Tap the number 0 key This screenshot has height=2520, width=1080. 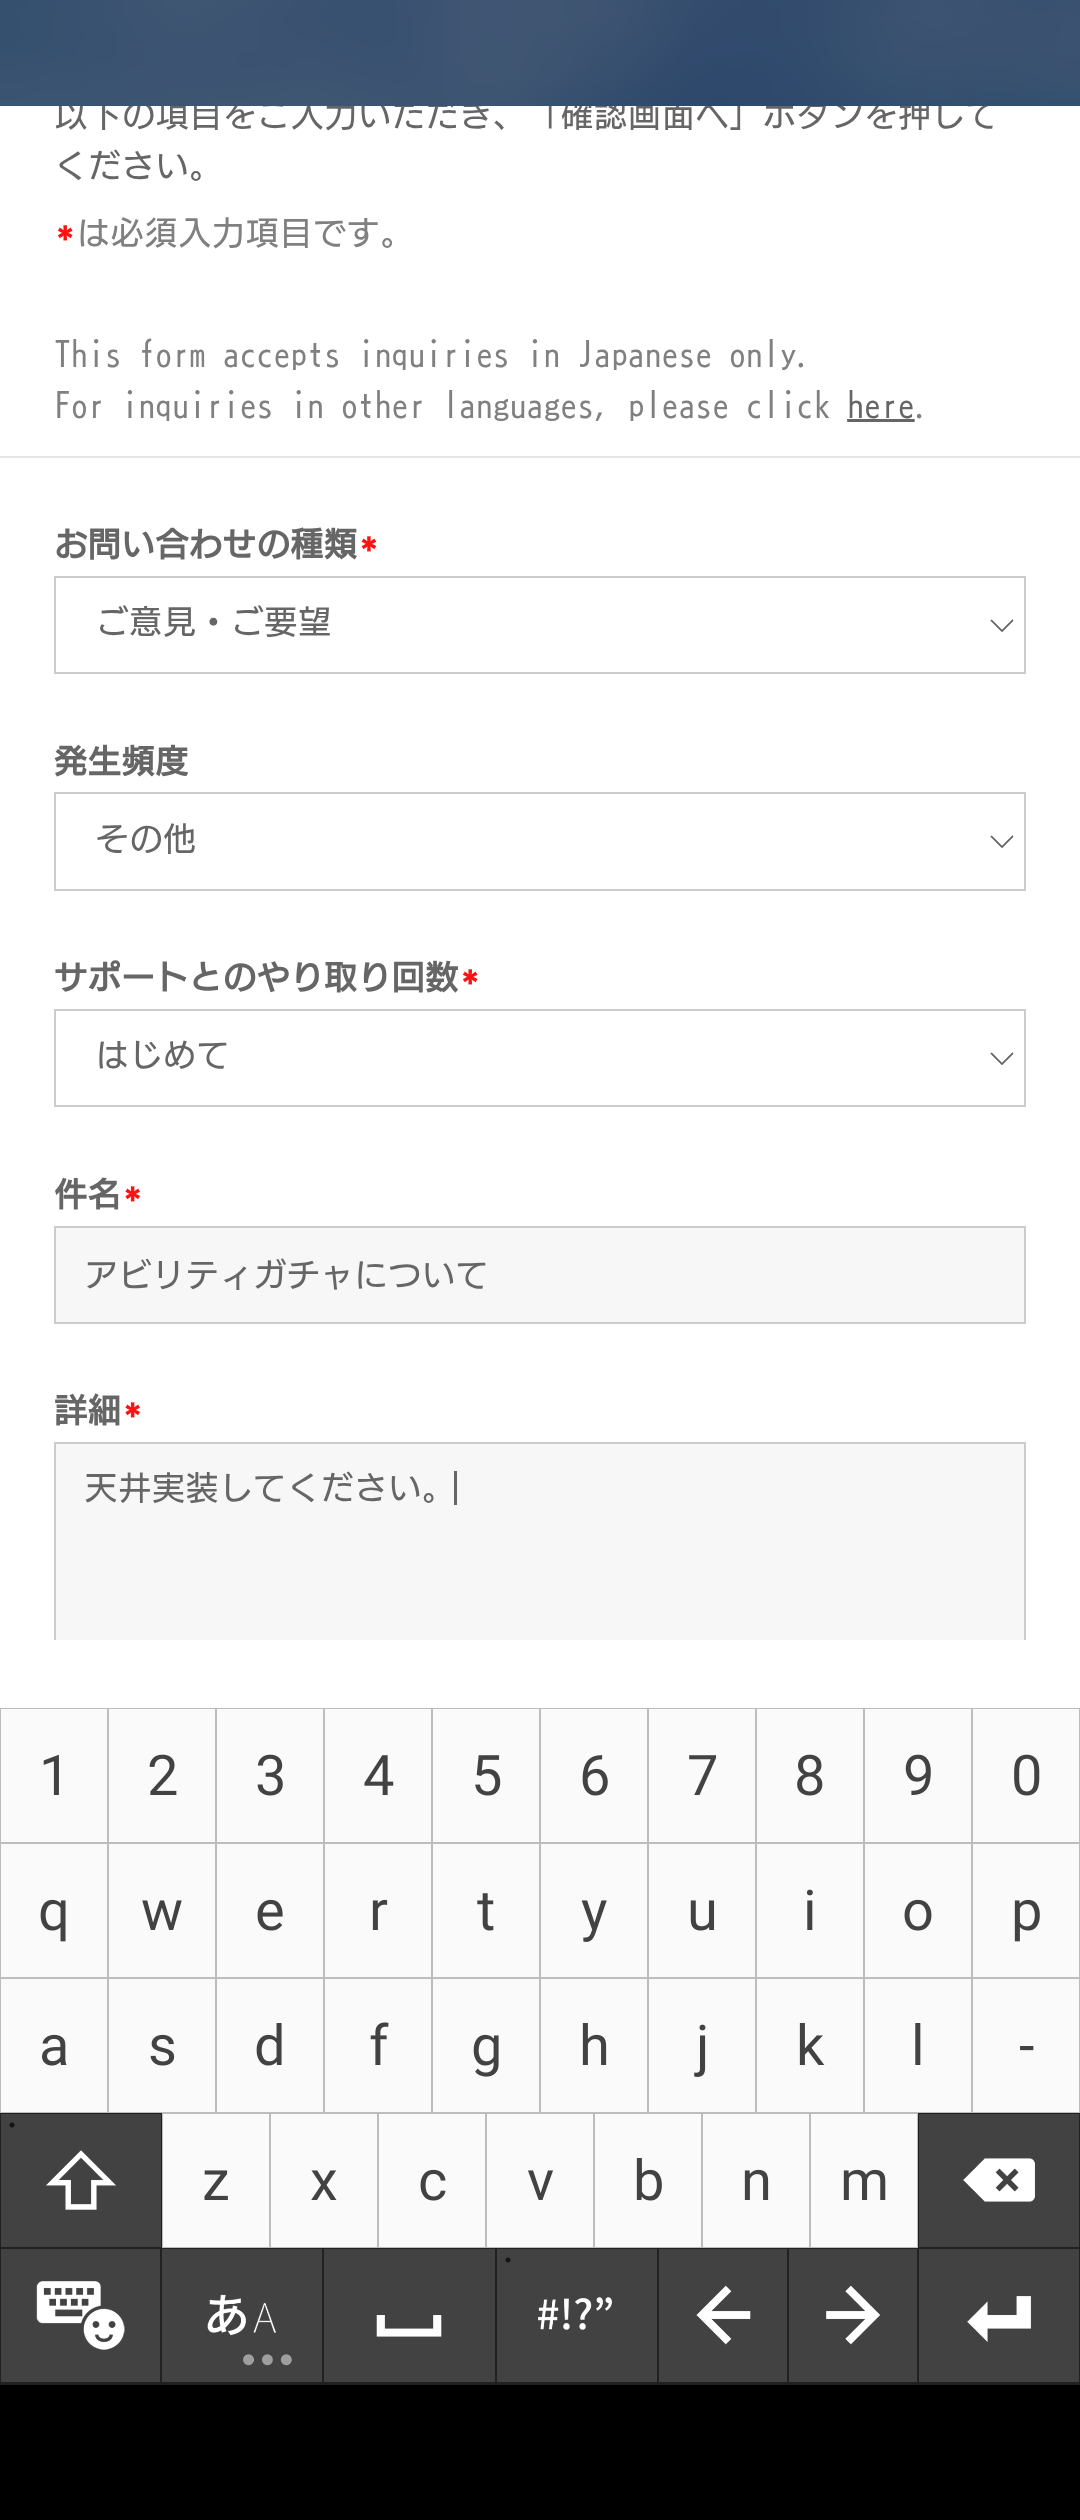(x=1026, y=1776)
